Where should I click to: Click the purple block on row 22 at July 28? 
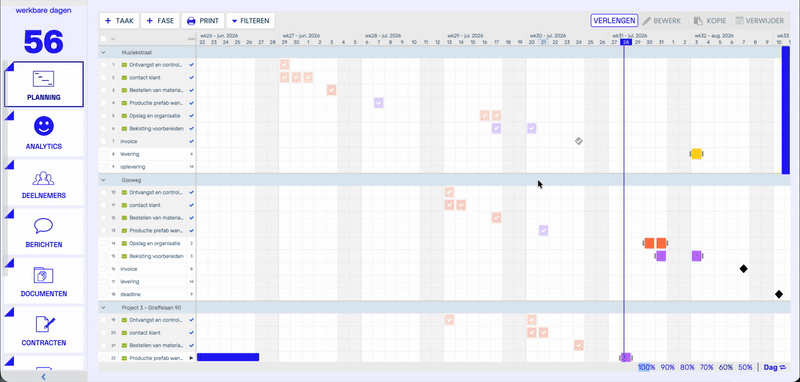tap(626, 358)
